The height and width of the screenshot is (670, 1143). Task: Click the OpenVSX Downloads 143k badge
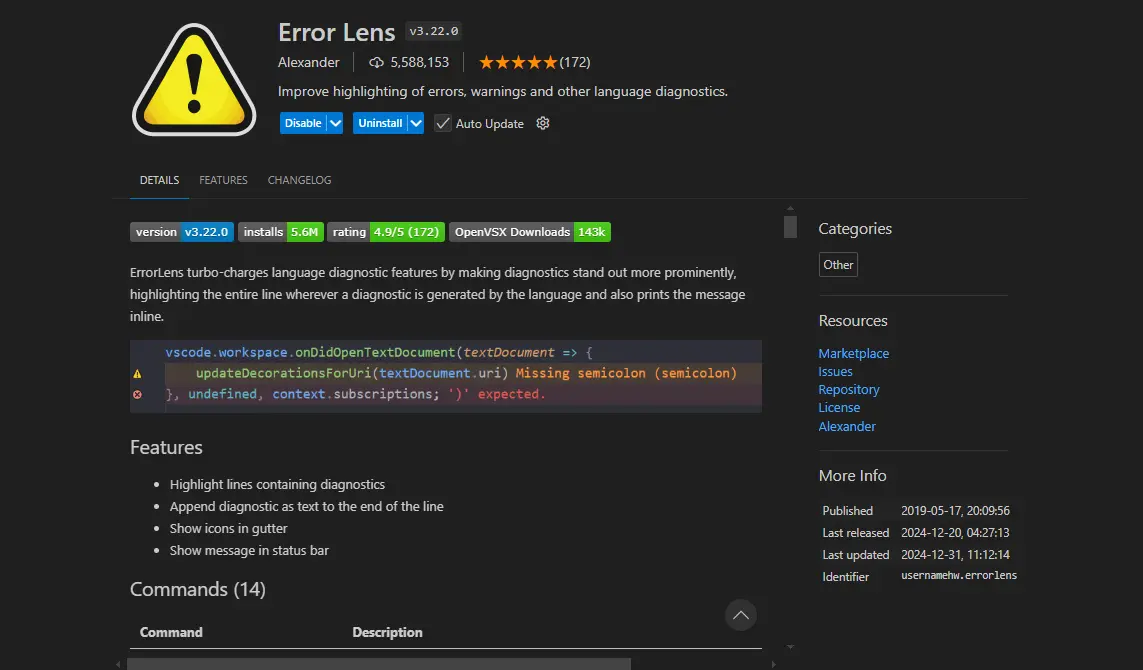pyautogui.click(x=530, y=232)
